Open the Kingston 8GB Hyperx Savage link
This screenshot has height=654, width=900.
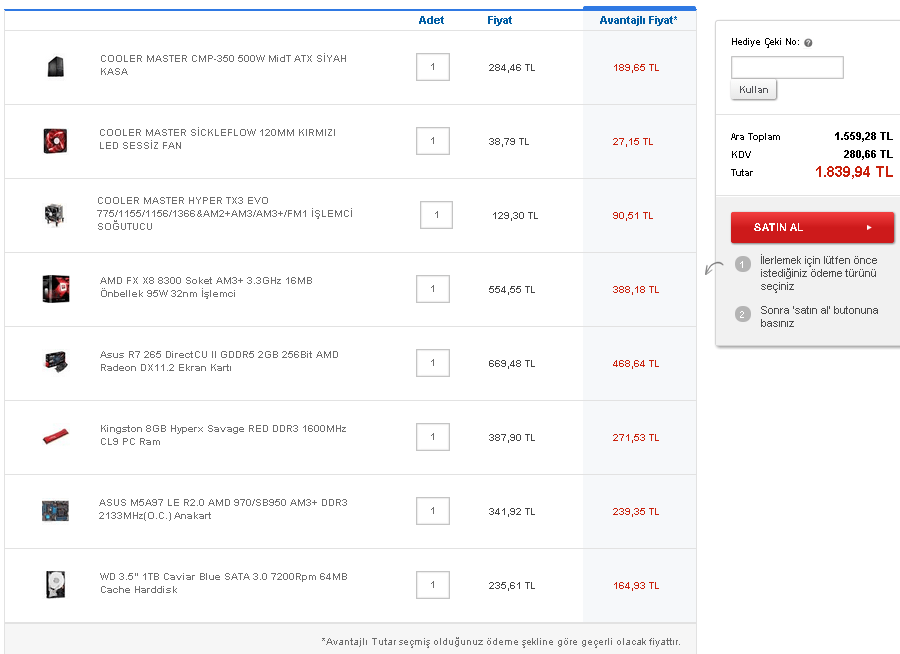coord(223,435)
